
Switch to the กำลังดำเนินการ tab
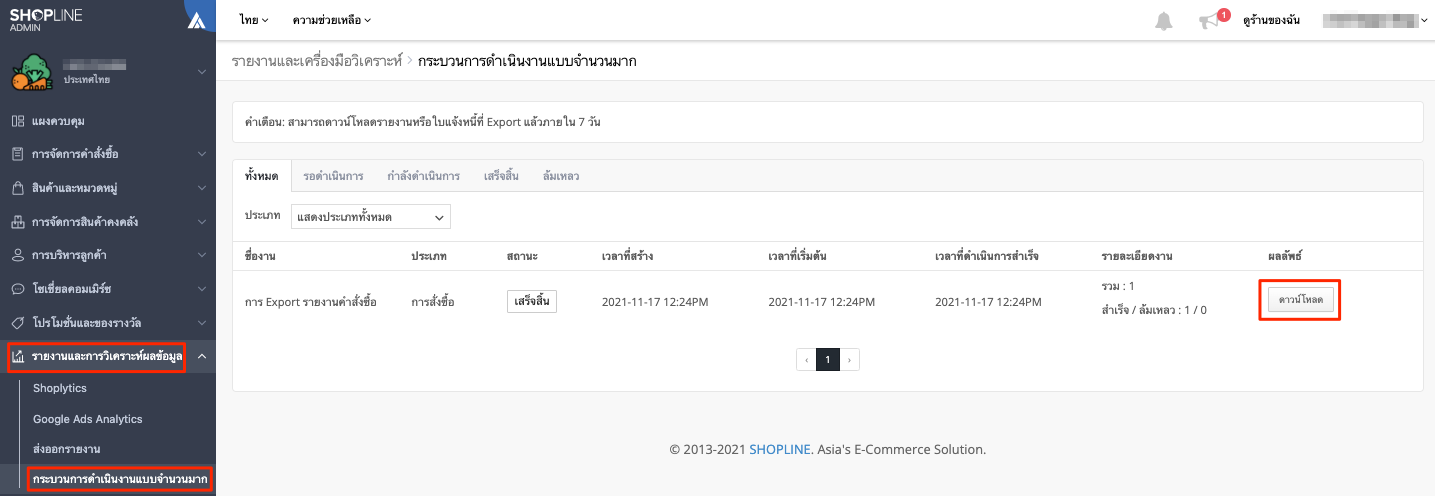(423, 175)
